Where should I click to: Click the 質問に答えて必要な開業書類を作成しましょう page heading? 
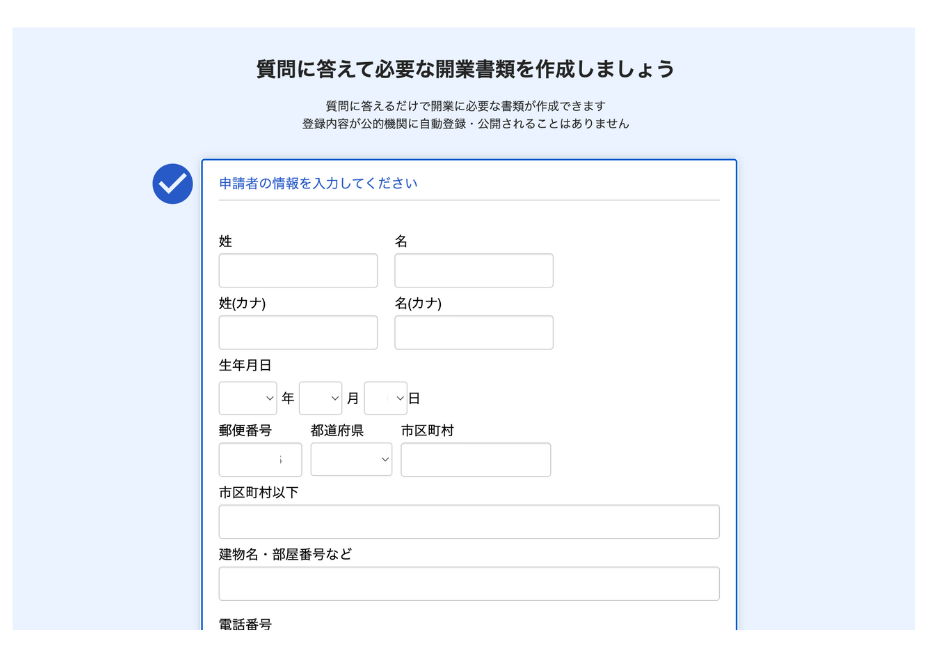point(465,69)
